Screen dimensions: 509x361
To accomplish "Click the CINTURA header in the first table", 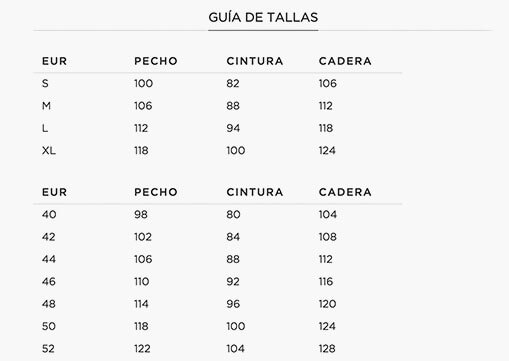I will pyautogui.click(x=255, y=61).
